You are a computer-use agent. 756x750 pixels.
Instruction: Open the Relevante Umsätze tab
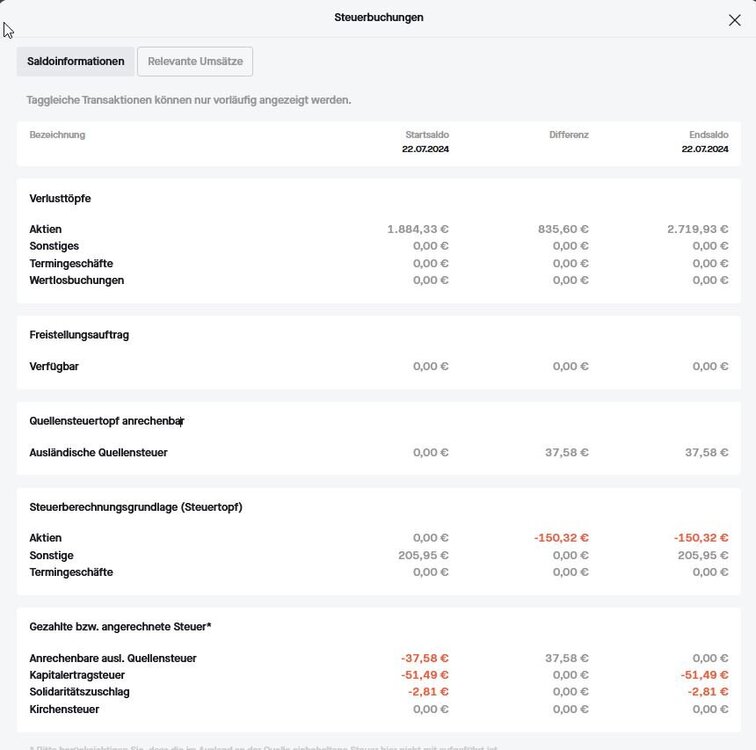pyautogui.click(x=195, y=61)
